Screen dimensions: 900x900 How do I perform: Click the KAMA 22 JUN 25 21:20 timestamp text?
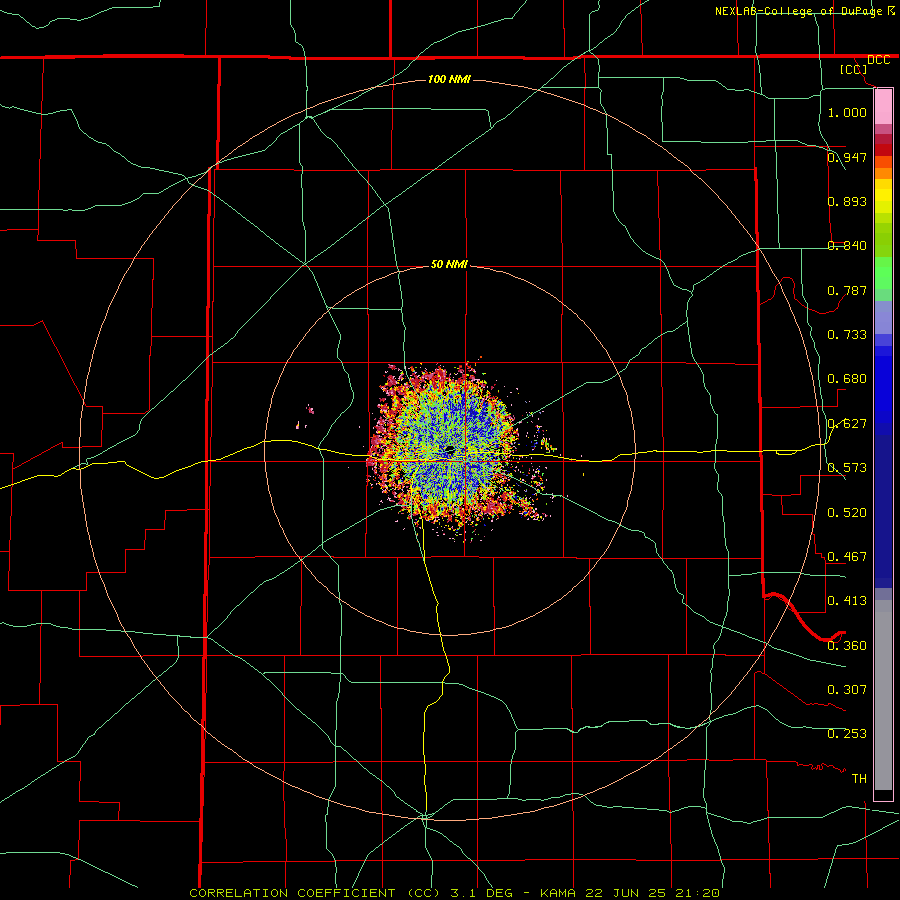point(630,893)
